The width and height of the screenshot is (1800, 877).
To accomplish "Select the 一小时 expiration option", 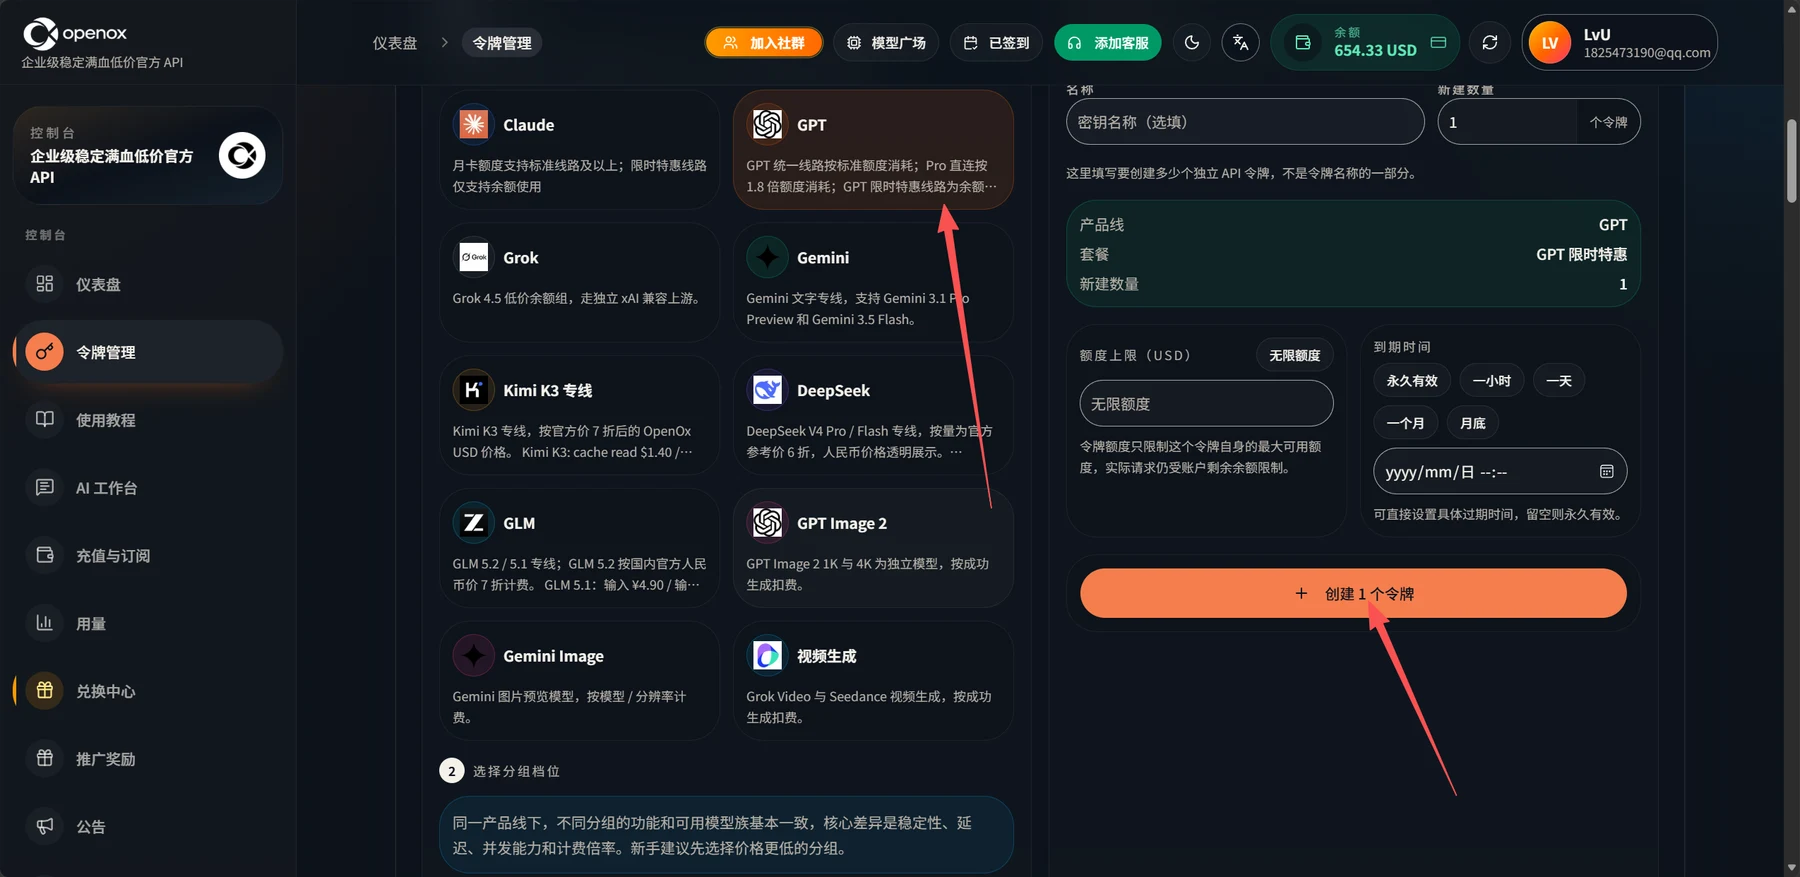I will pyautogui.click(x=1492, y=381).
